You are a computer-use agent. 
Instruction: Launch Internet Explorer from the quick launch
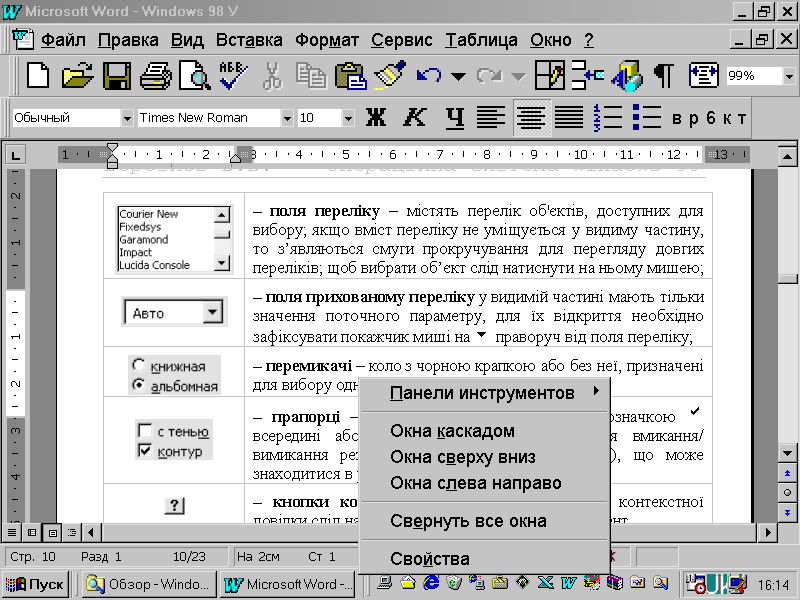(x=431, y=582)
